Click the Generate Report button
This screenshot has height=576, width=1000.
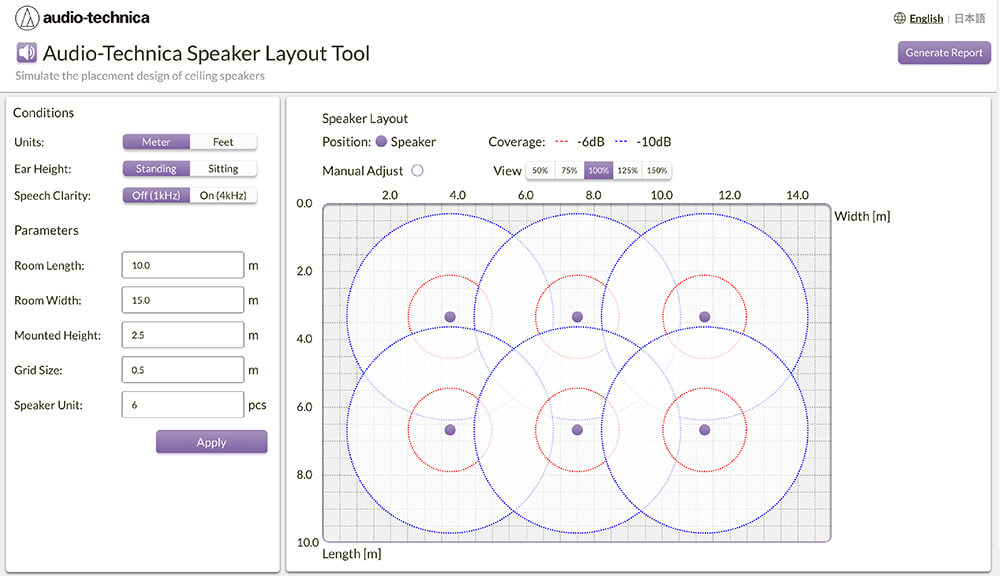(944, 53)
